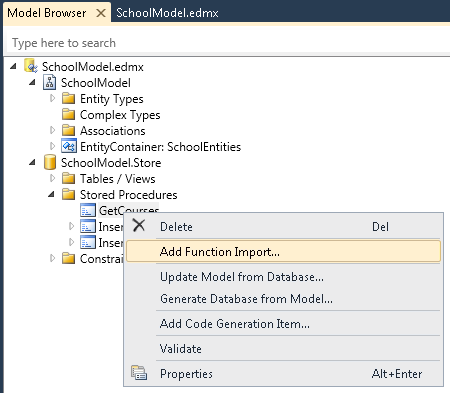Collapse the Stored Procedures folder

pyautogui.click(x=51, y=194)
